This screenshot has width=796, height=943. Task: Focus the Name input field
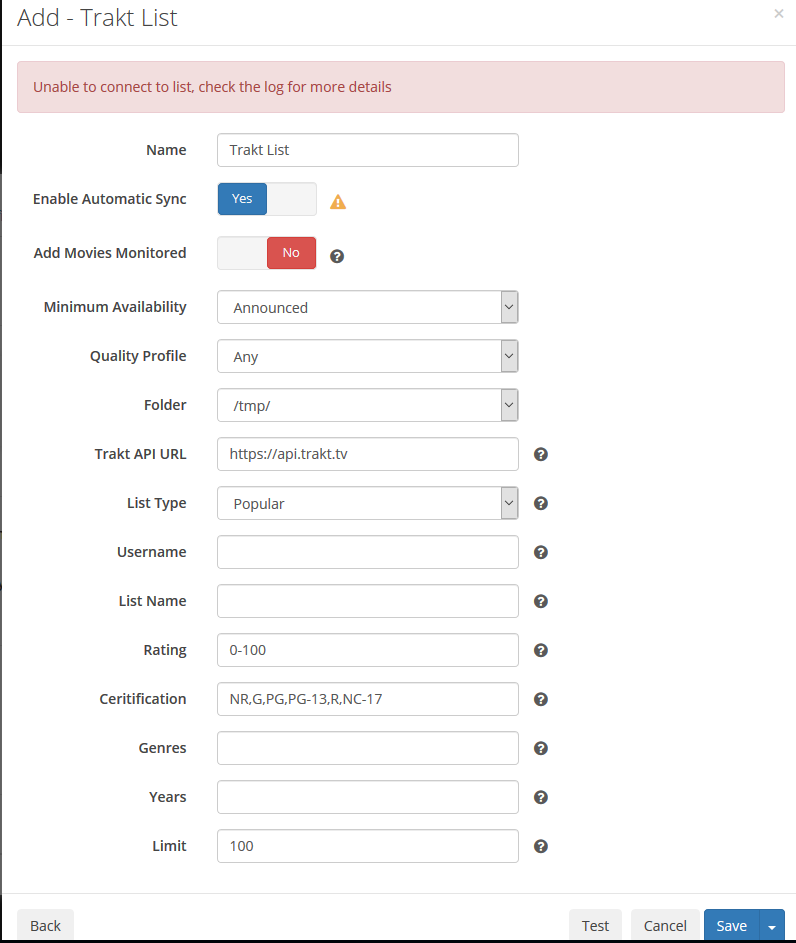point(368,150)
